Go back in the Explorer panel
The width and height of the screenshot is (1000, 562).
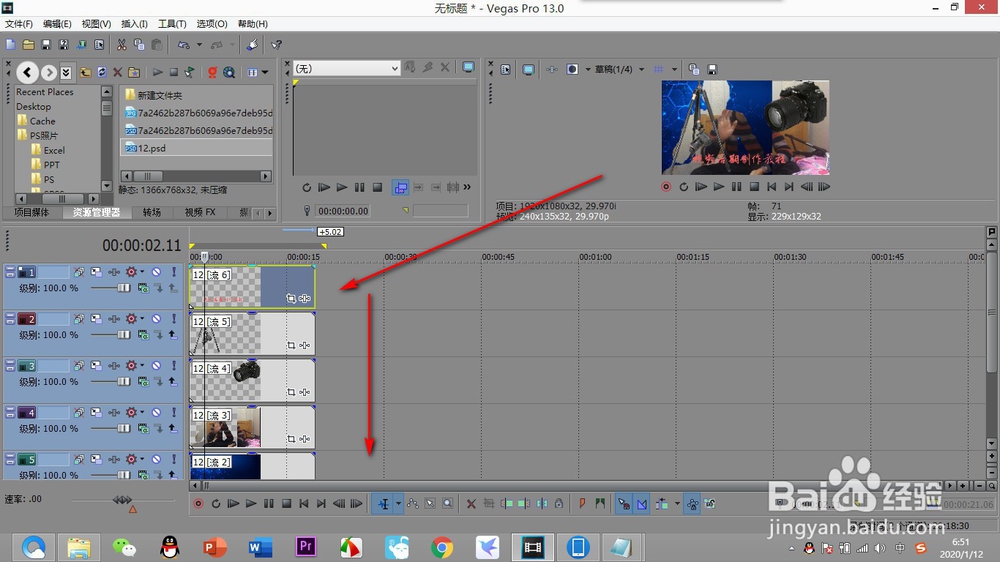click(x=27, y=72)
